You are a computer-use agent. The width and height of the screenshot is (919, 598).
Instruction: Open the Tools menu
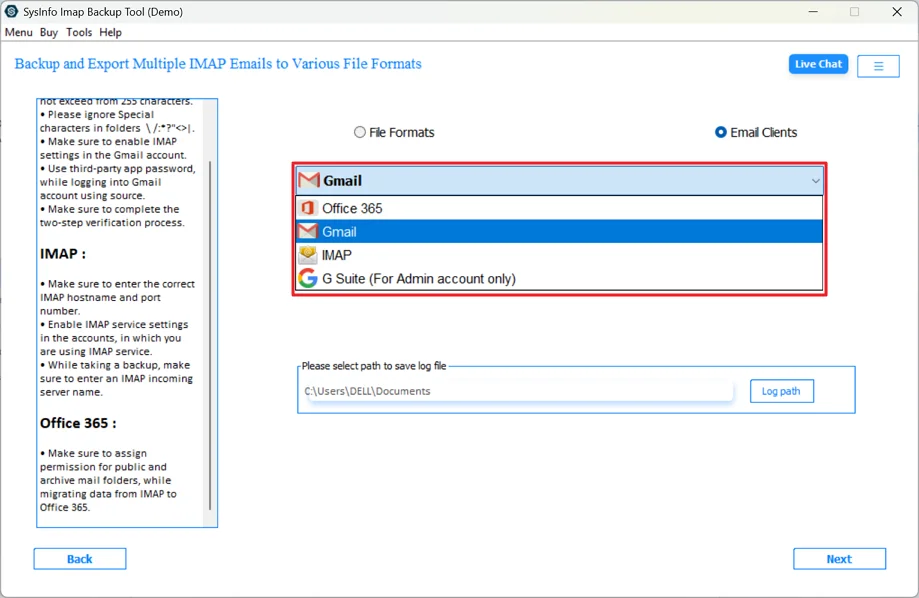pos(78,32)
